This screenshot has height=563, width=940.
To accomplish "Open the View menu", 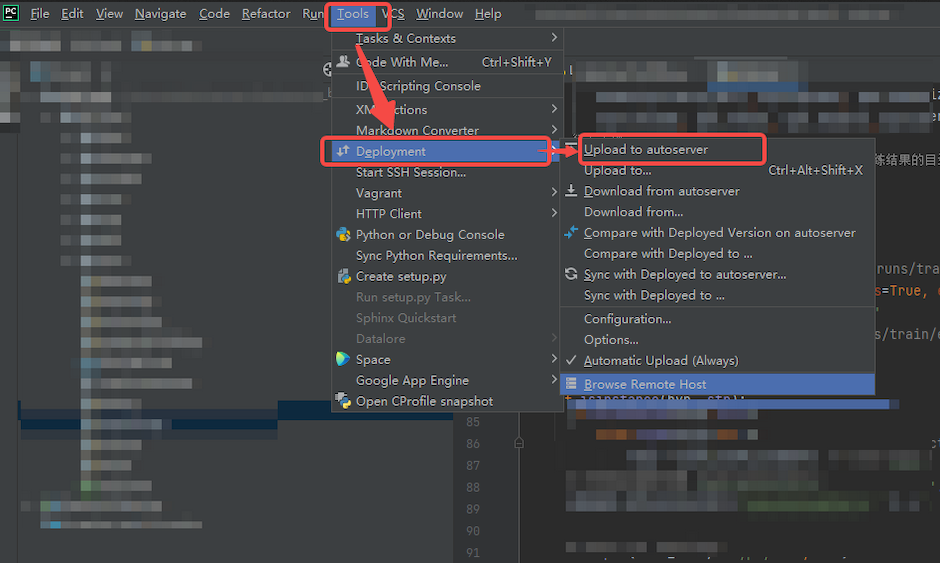I will [x=109, y=13].
